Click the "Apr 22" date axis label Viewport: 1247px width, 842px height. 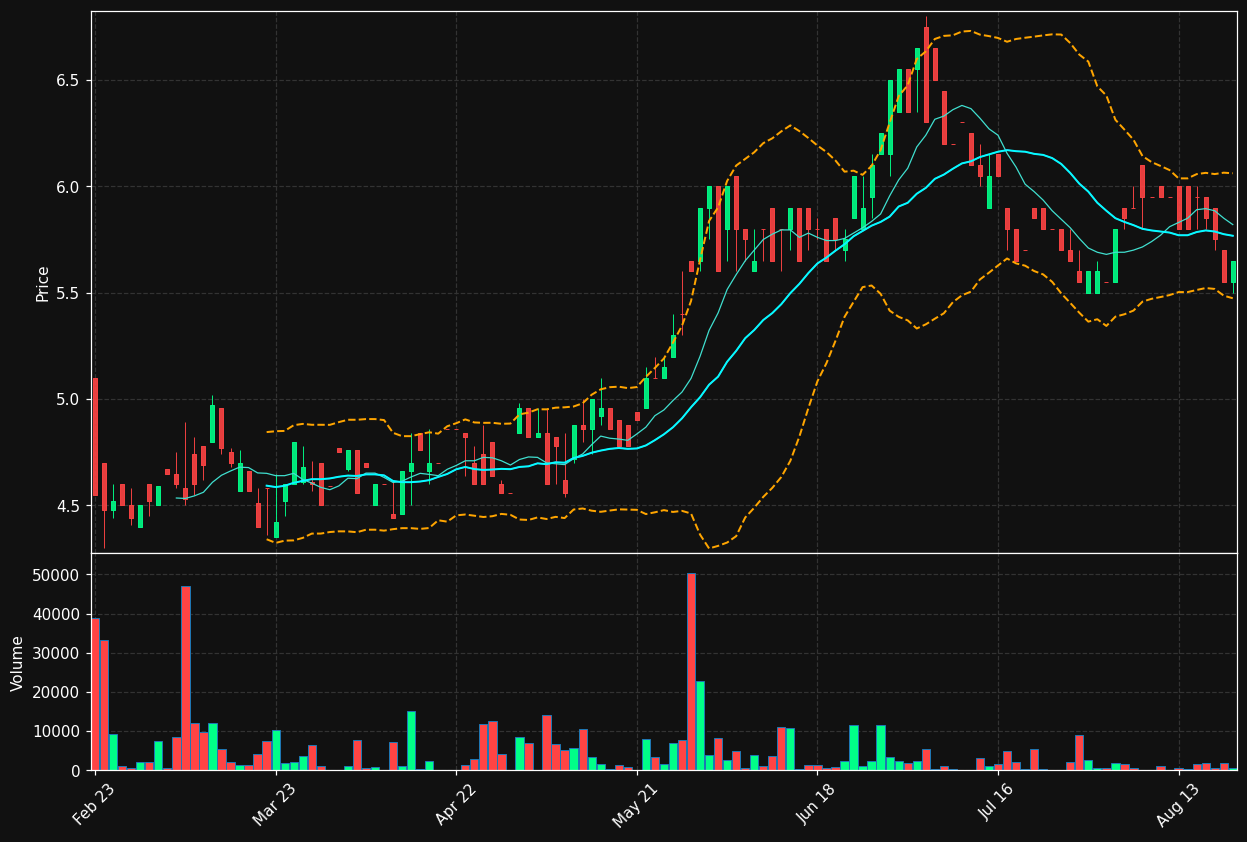[456, 804]
